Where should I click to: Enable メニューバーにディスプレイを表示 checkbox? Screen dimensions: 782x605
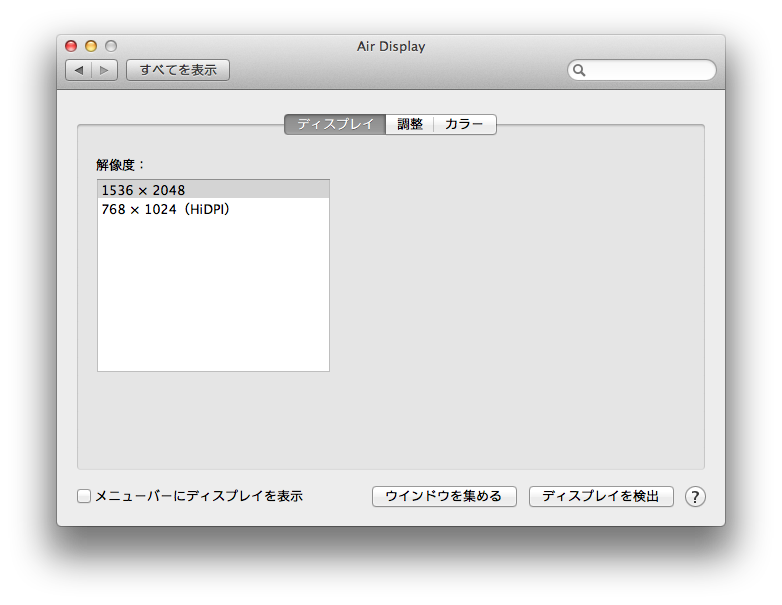coord(84,496)
